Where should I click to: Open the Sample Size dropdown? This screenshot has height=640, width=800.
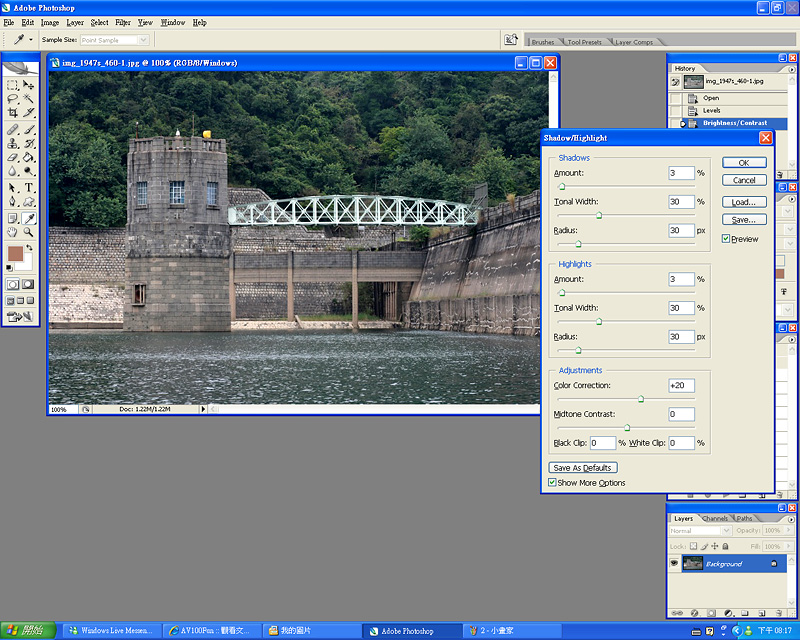[x=114, y=40]
